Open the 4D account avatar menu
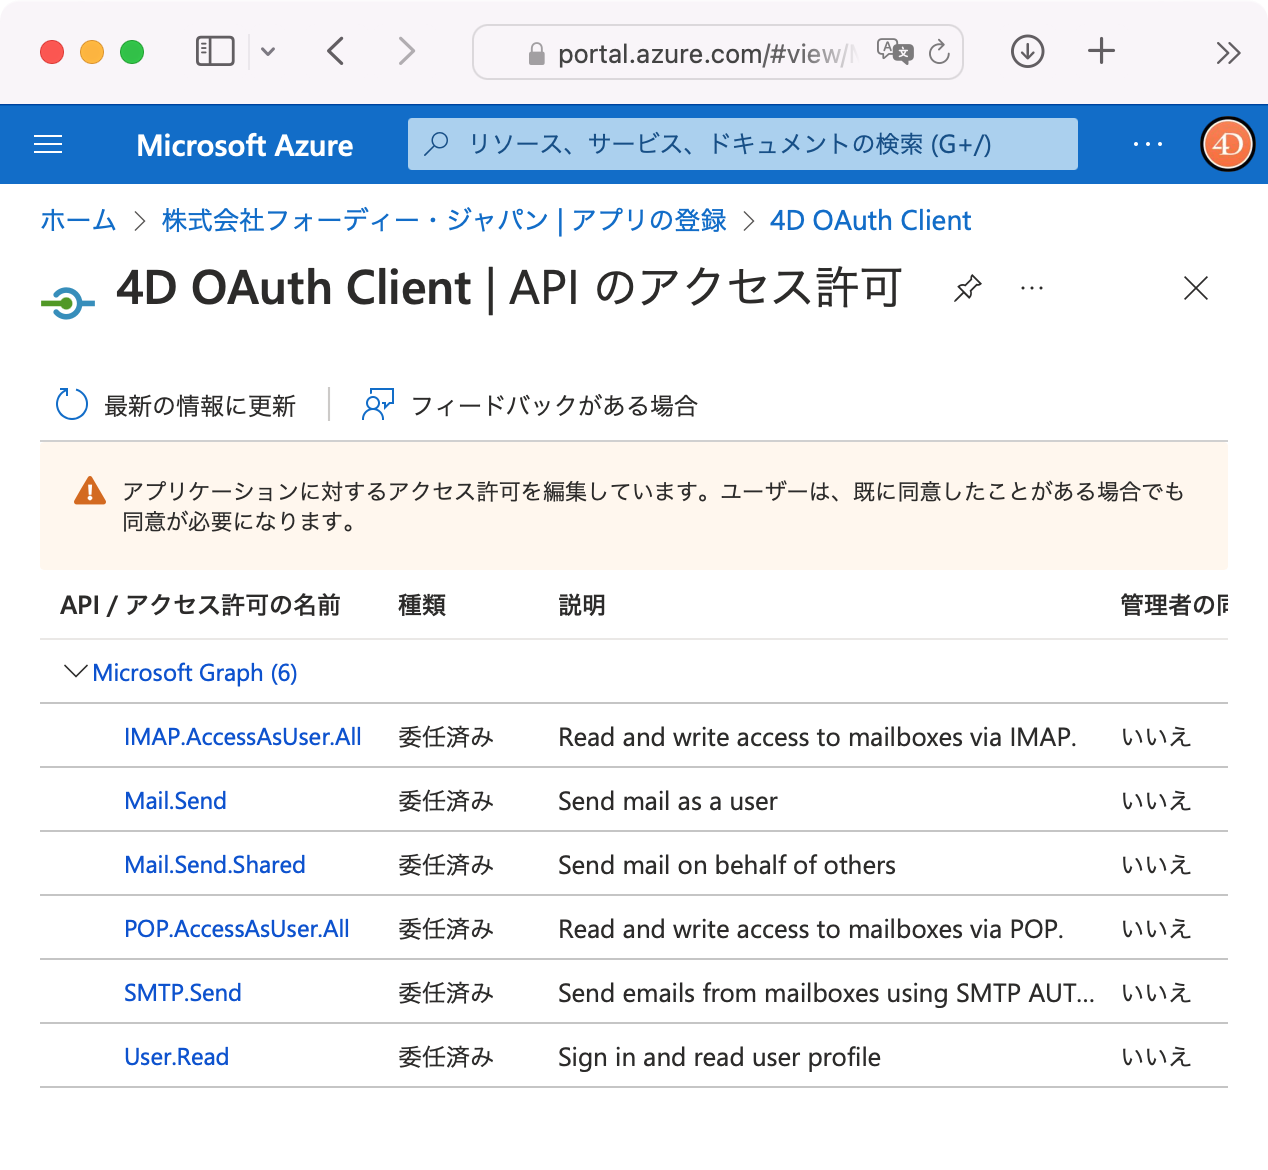Screen dimensions: 1268x1170 [x=1227, y=144]
